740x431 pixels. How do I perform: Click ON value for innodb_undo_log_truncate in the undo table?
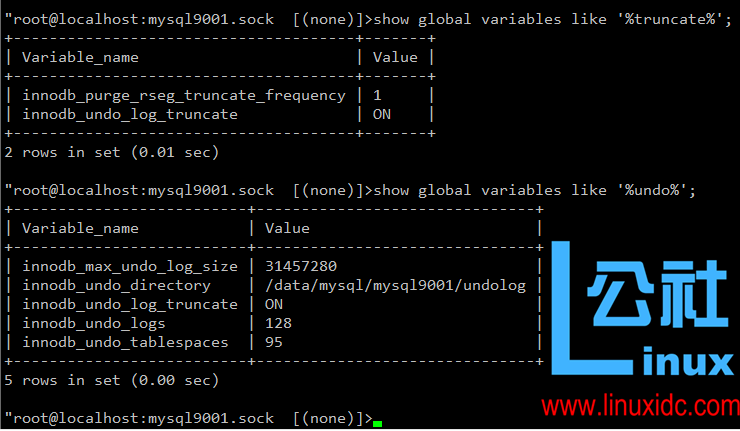[274, 304]
